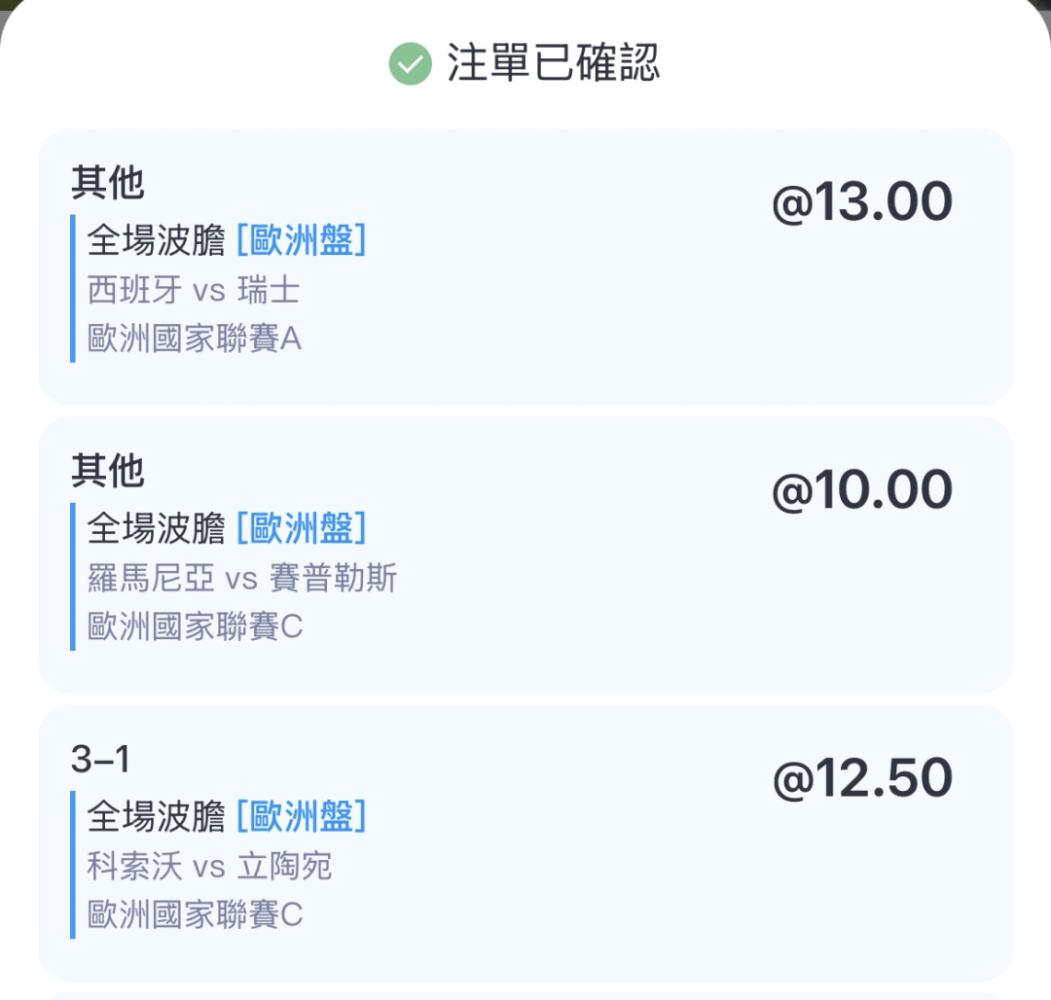The height and width of the screenshot is (1000, 1051).
Task: Click the @12.50 odds value
Action: 862,777
